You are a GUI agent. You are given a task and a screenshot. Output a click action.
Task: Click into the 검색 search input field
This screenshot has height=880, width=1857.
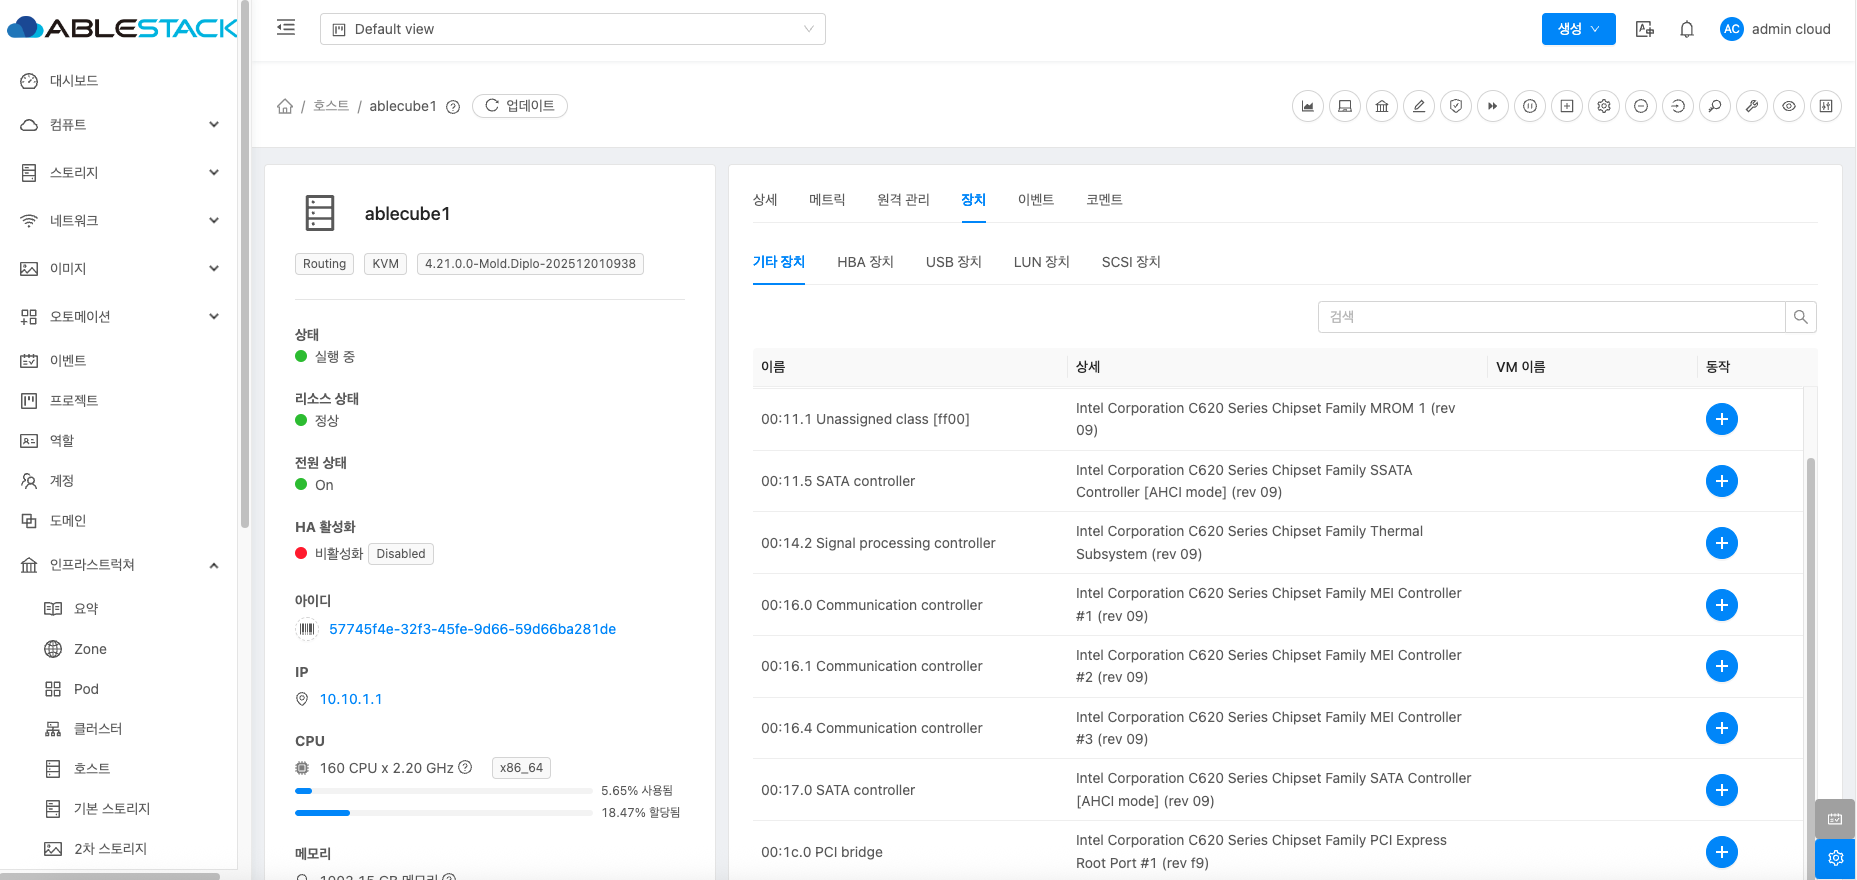(x=1550, y=317)
